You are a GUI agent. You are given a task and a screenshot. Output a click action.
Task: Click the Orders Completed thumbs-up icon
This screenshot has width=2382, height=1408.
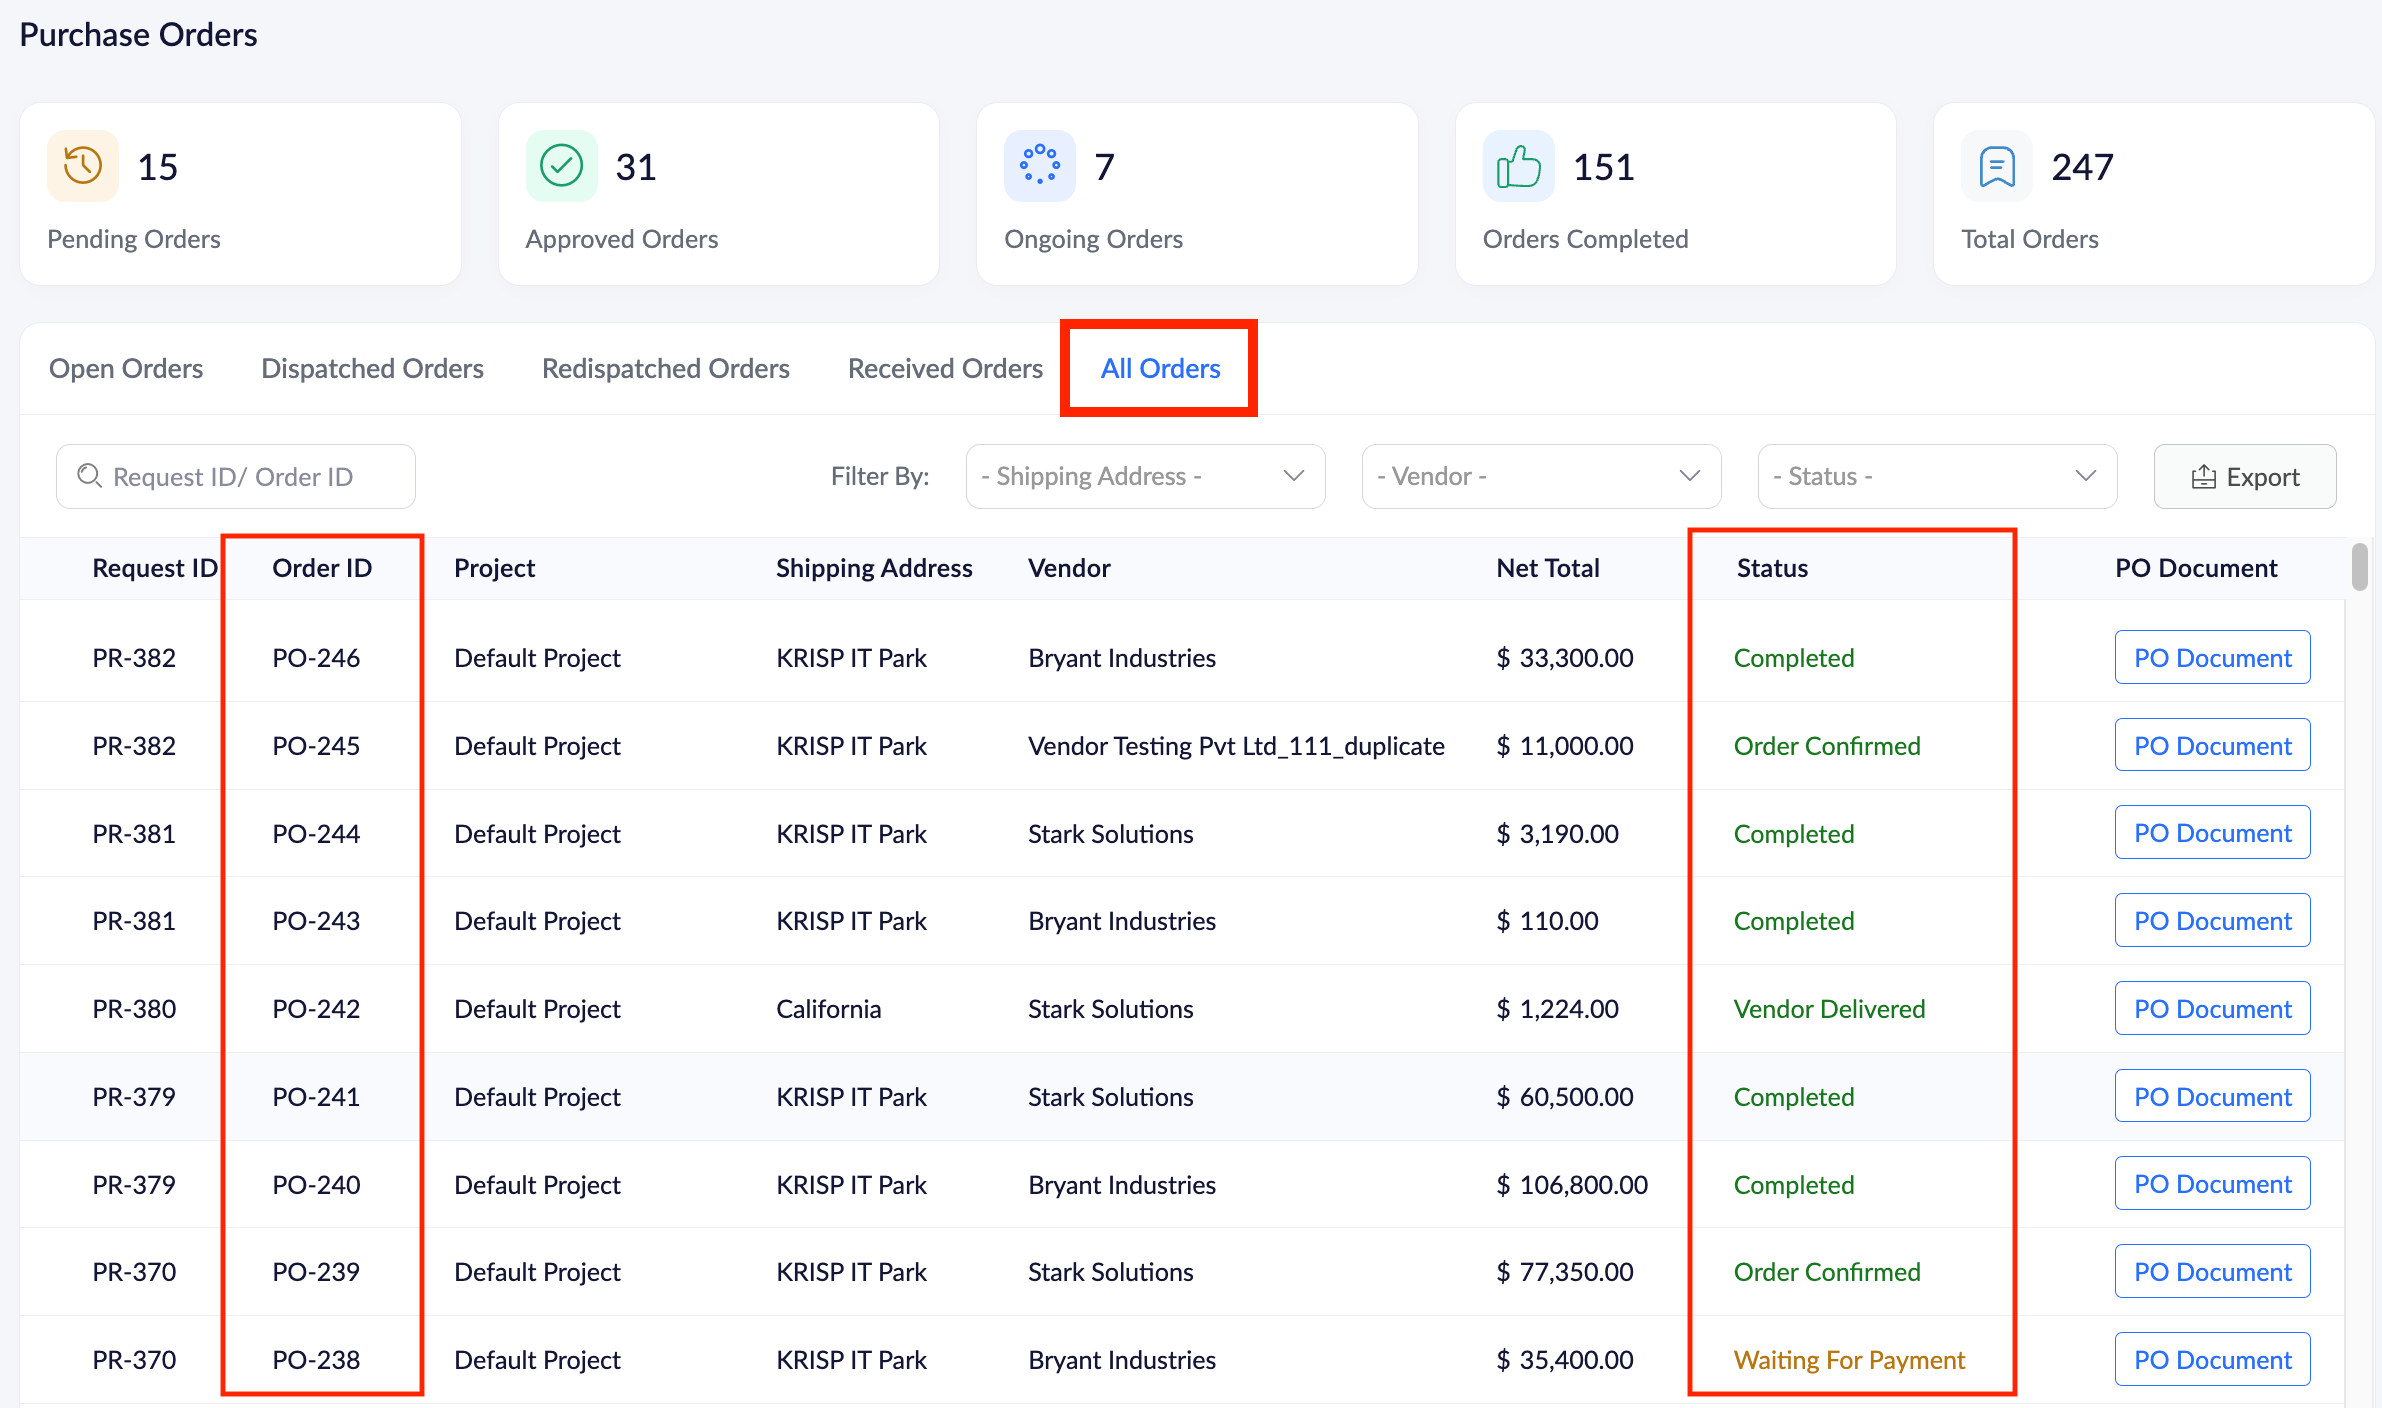(1518, 166)
